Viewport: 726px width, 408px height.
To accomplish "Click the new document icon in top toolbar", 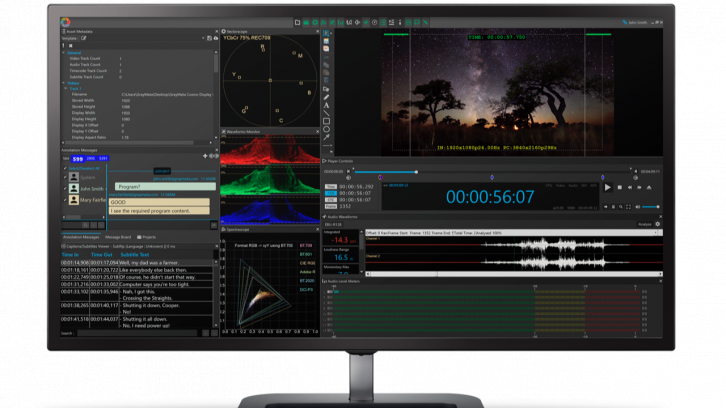I will pyautogui.click(x=297, y=22).
